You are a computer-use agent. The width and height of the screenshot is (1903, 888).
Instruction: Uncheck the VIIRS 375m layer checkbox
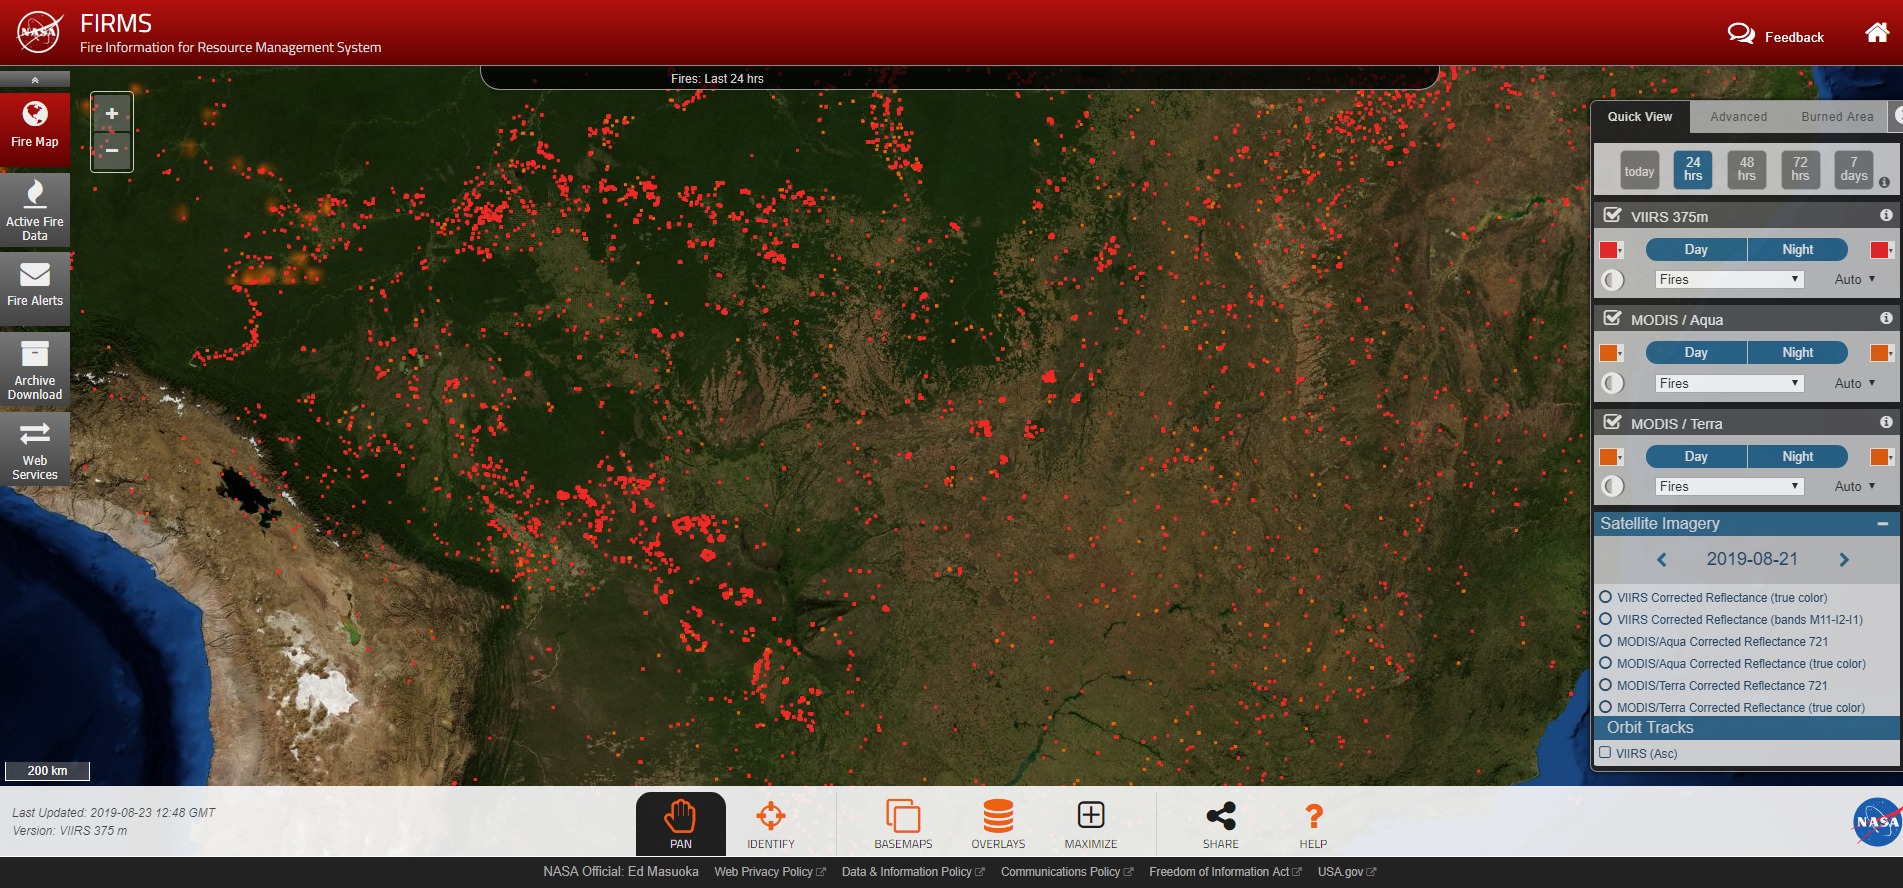tap(1612, 215)
